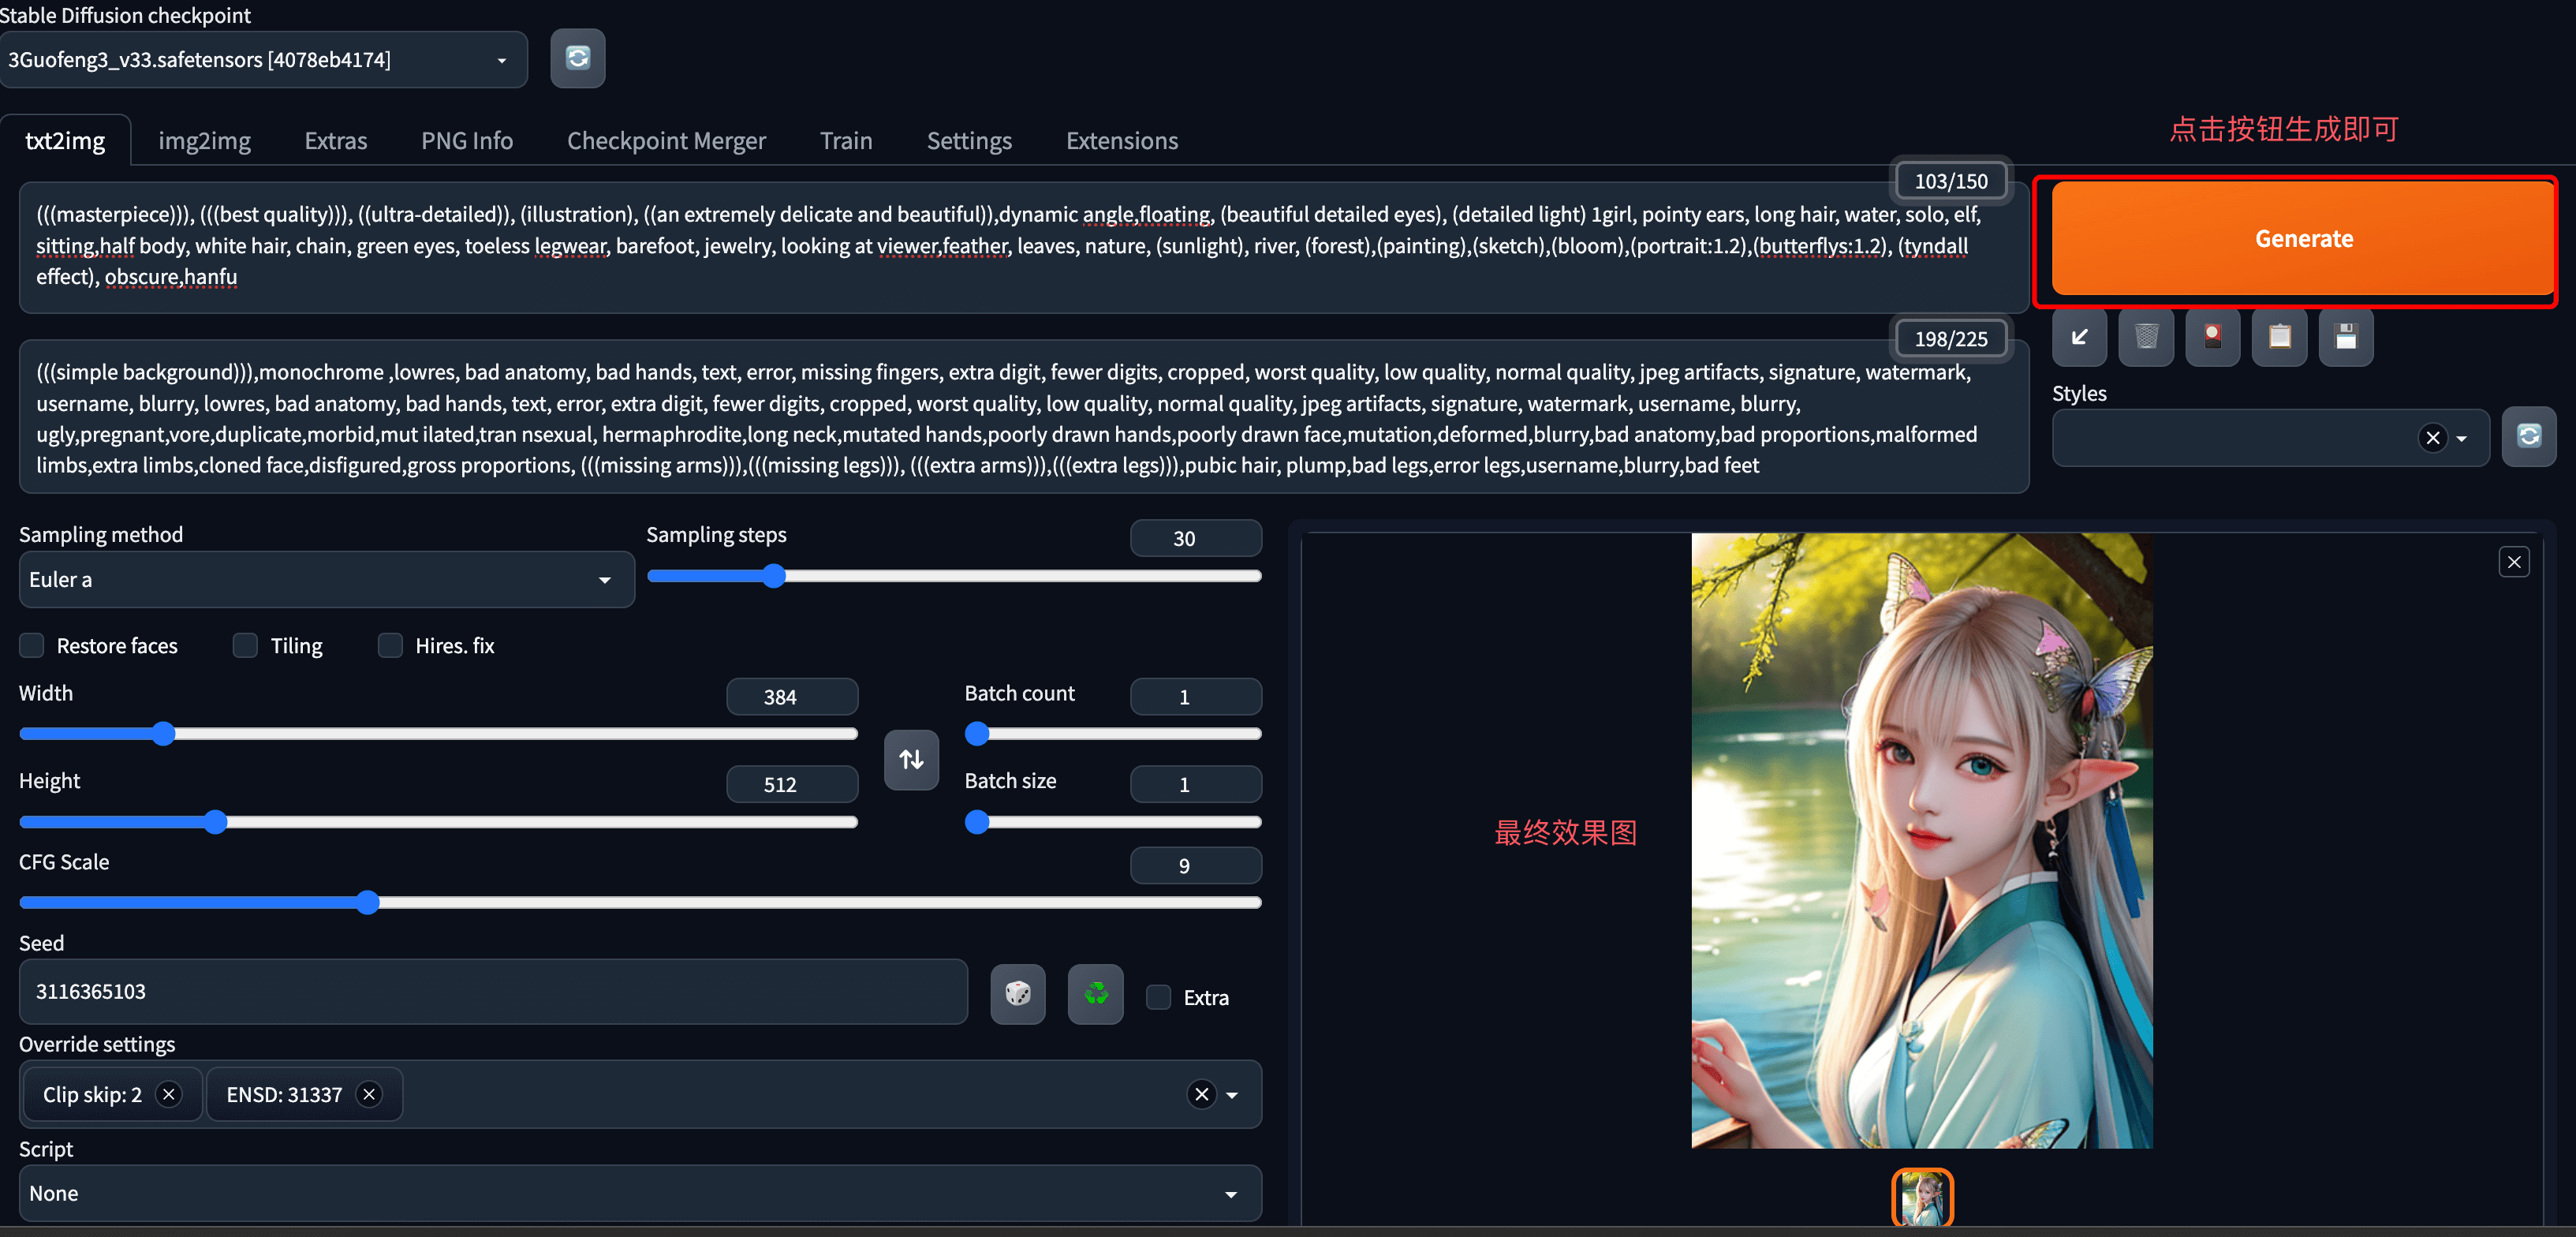
Task: Toggle the Tiling checkbox
Action: point(245,646)
